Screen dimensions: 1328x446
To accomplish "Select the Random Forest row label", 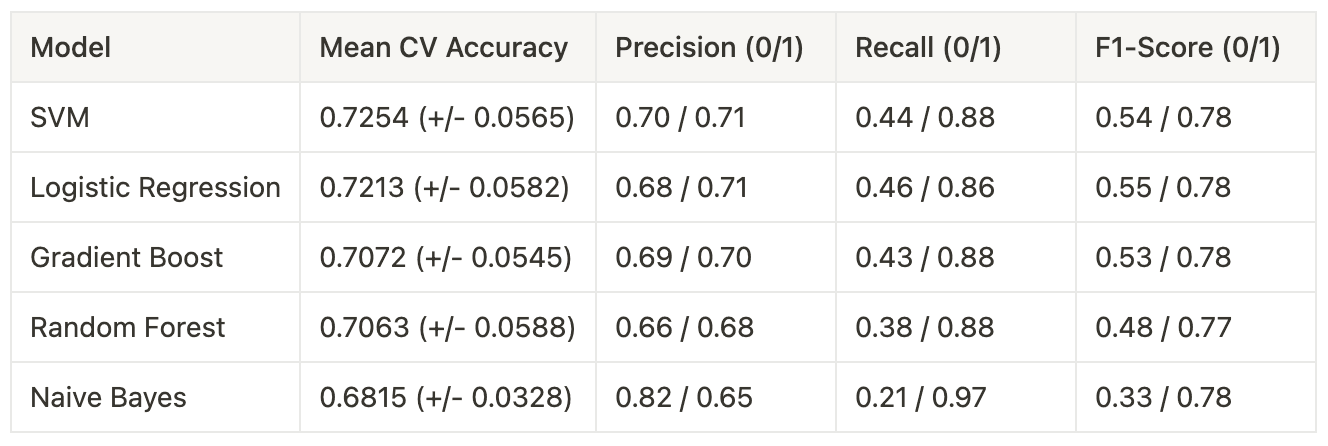I will (128, 327).
